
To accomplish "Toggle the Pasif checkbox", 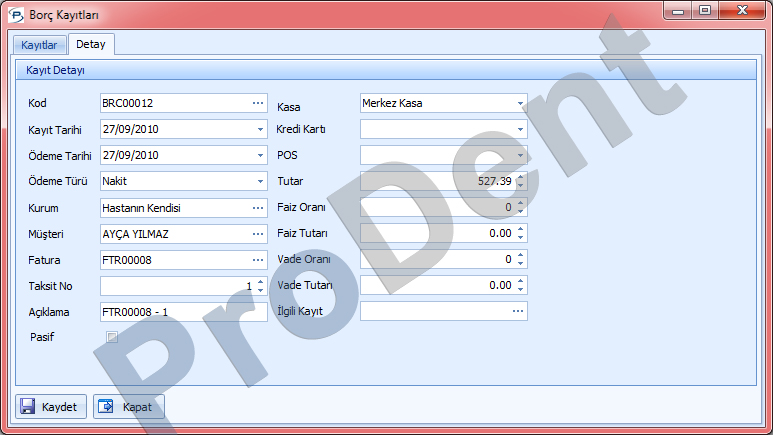I will 112,337.
